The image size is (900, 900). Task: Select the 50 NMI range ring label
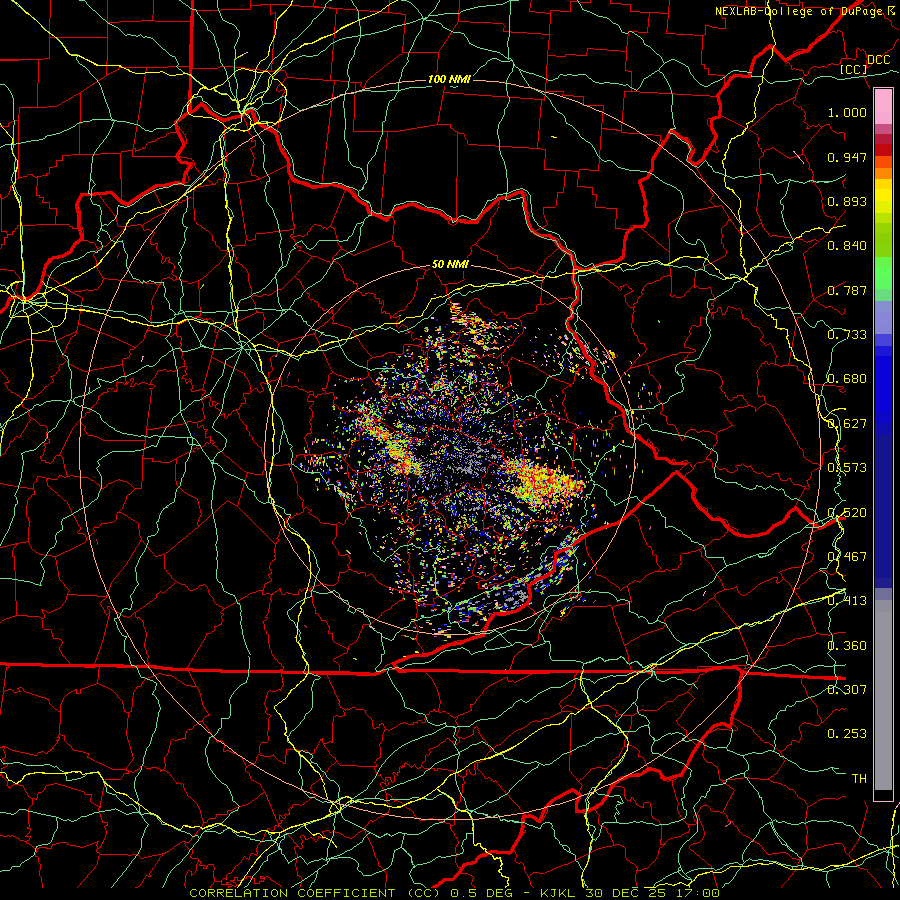coord(450,265)
